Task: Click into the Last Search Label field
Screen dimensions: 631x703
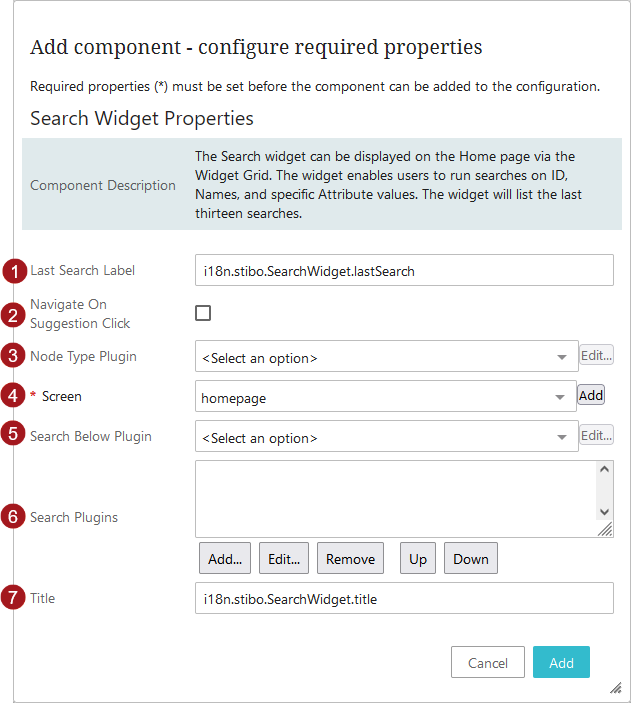Action: coord(403,271)
